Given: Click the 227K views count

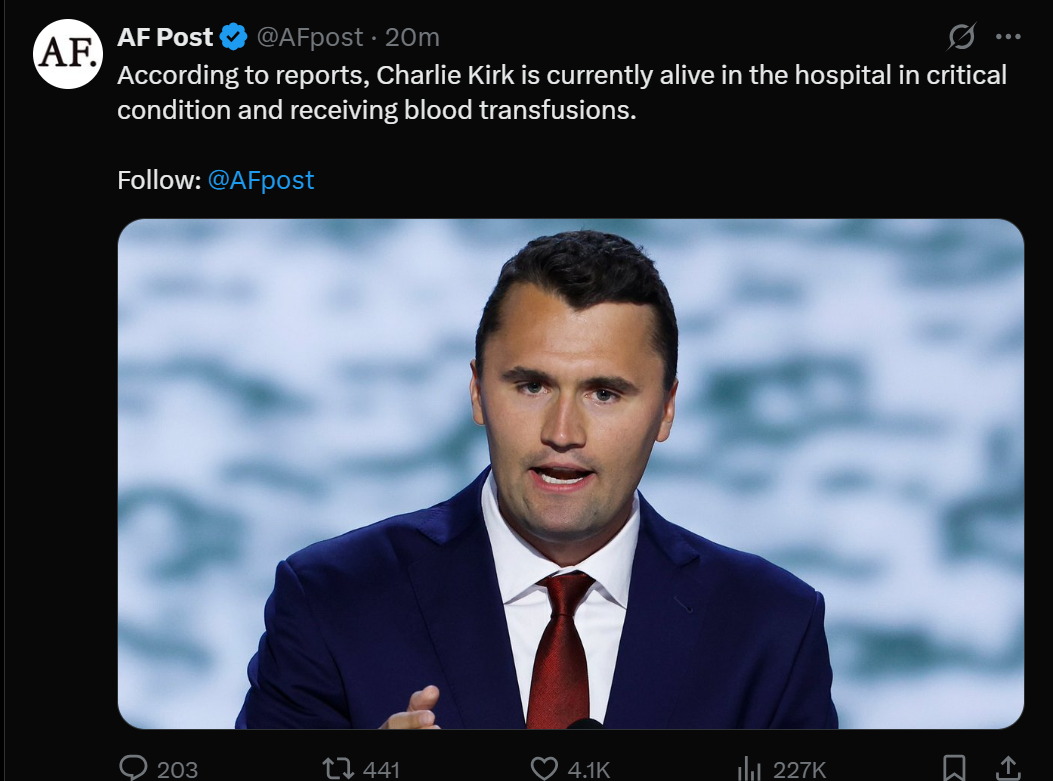Looking at the screenshot, I should 798,769.
